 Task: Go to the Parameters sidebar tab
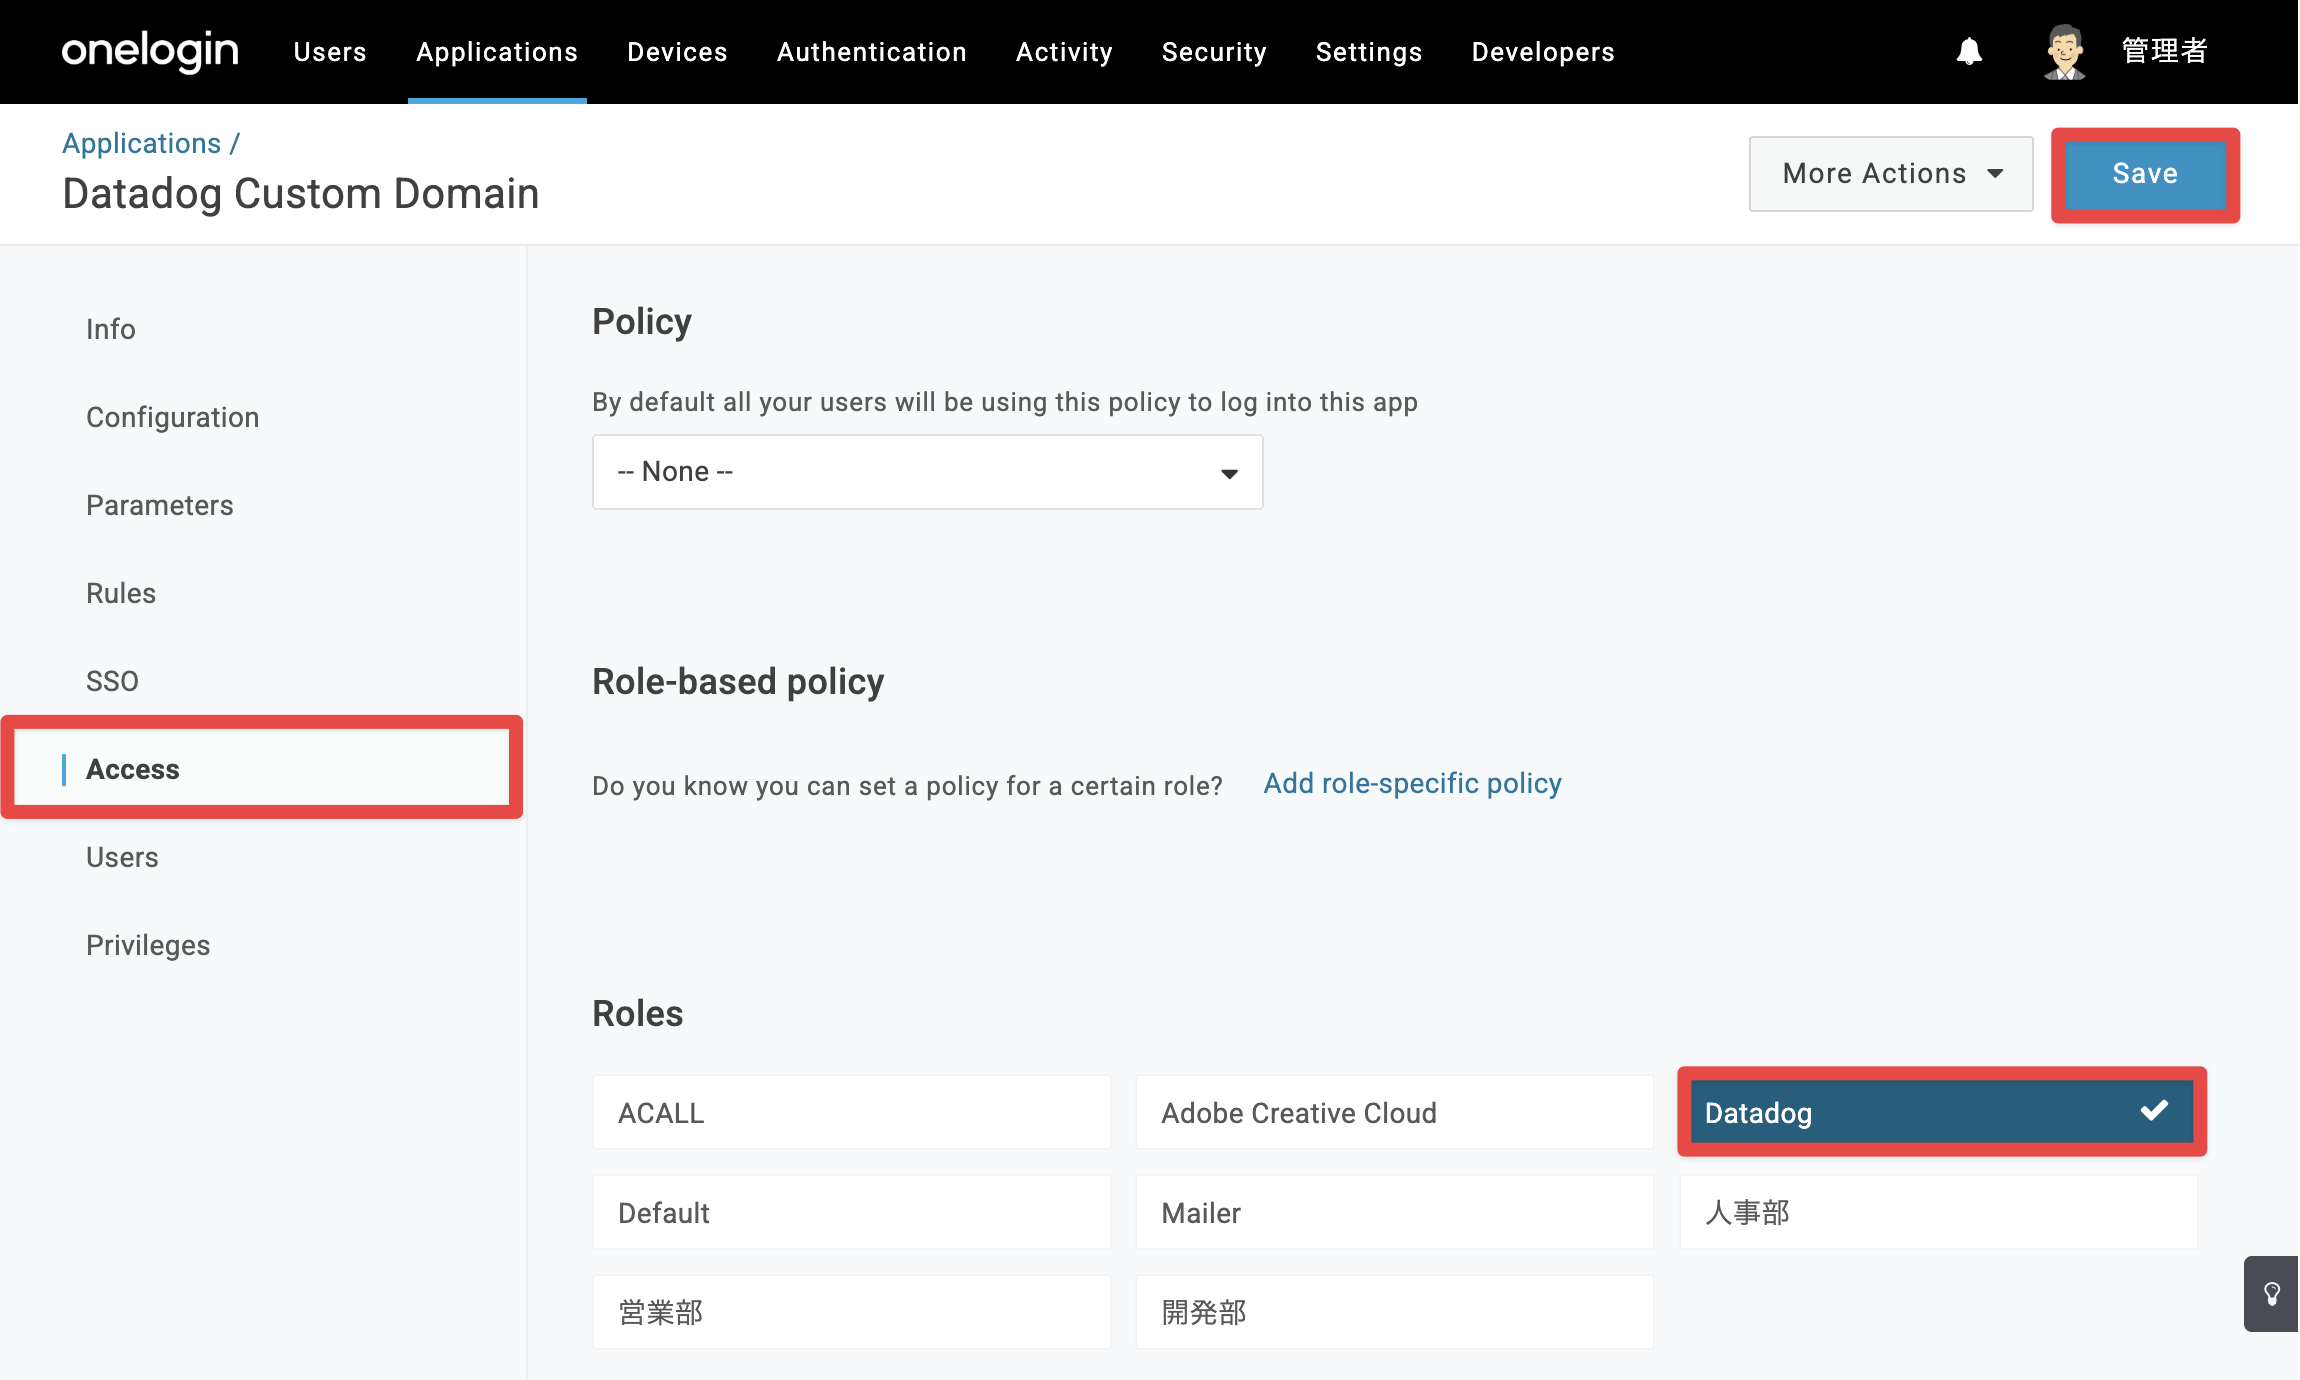pyautogui.click(x=159, y=505)
